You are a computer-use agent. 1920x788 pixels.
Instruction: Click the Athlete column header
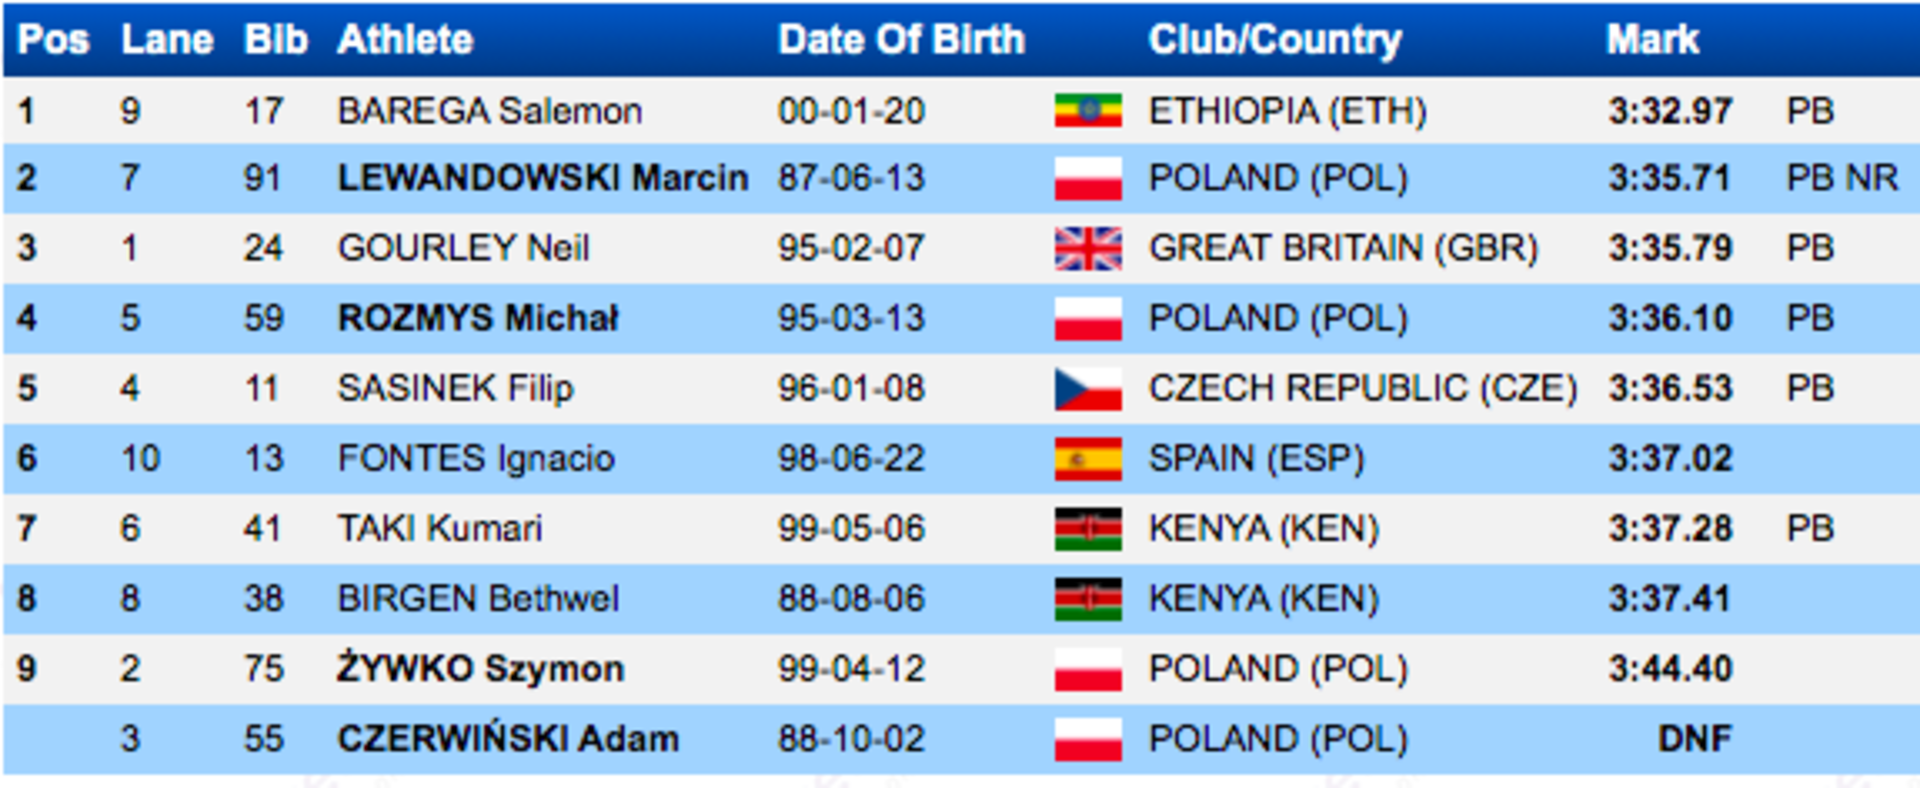(405, 40)
